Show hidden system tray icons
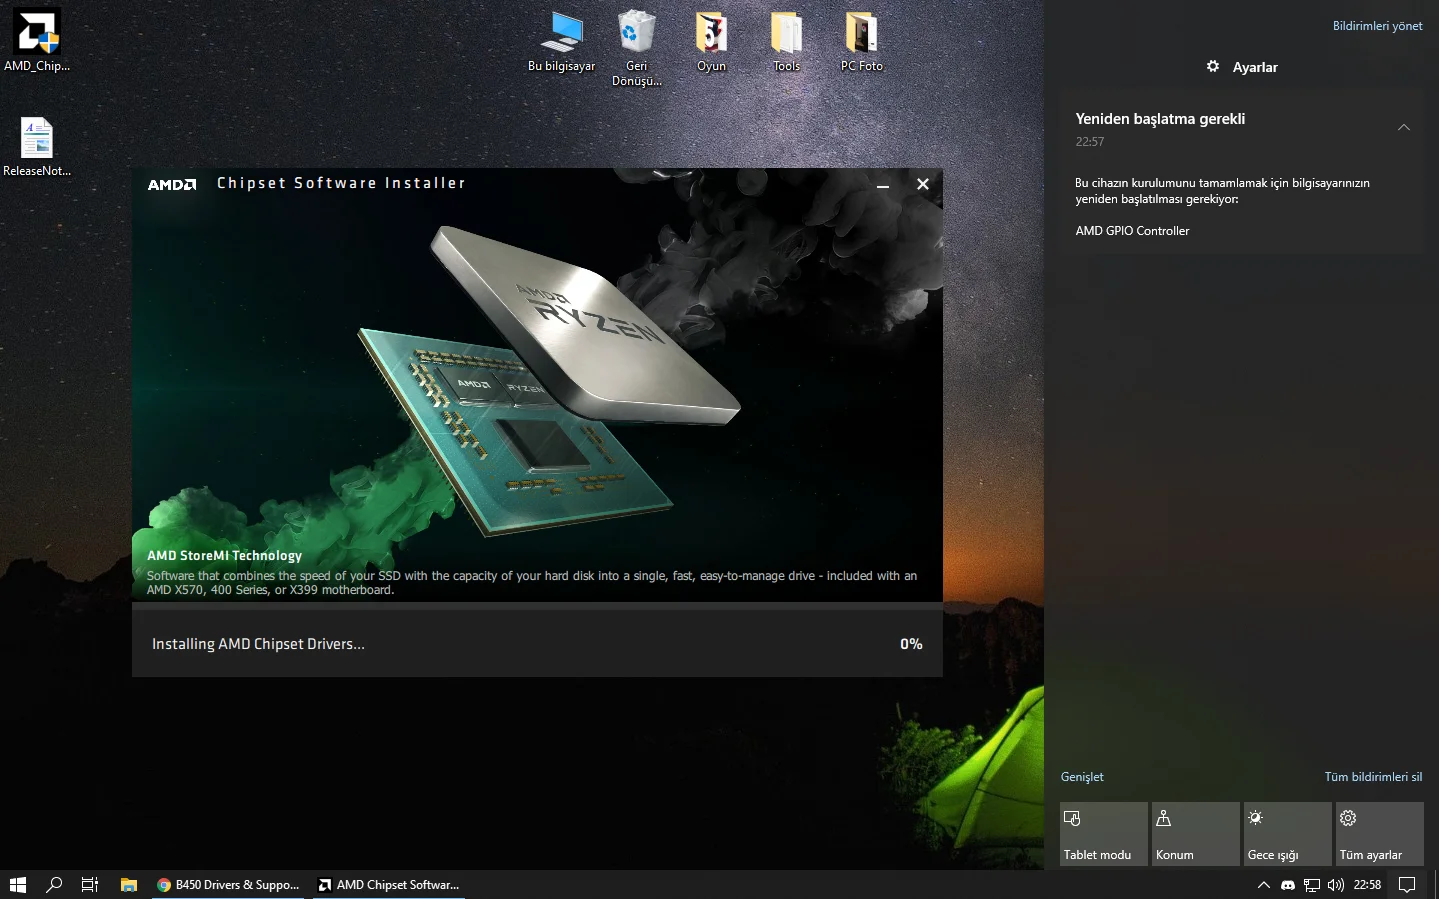The image size is (1439, 899). point(1264,885)
